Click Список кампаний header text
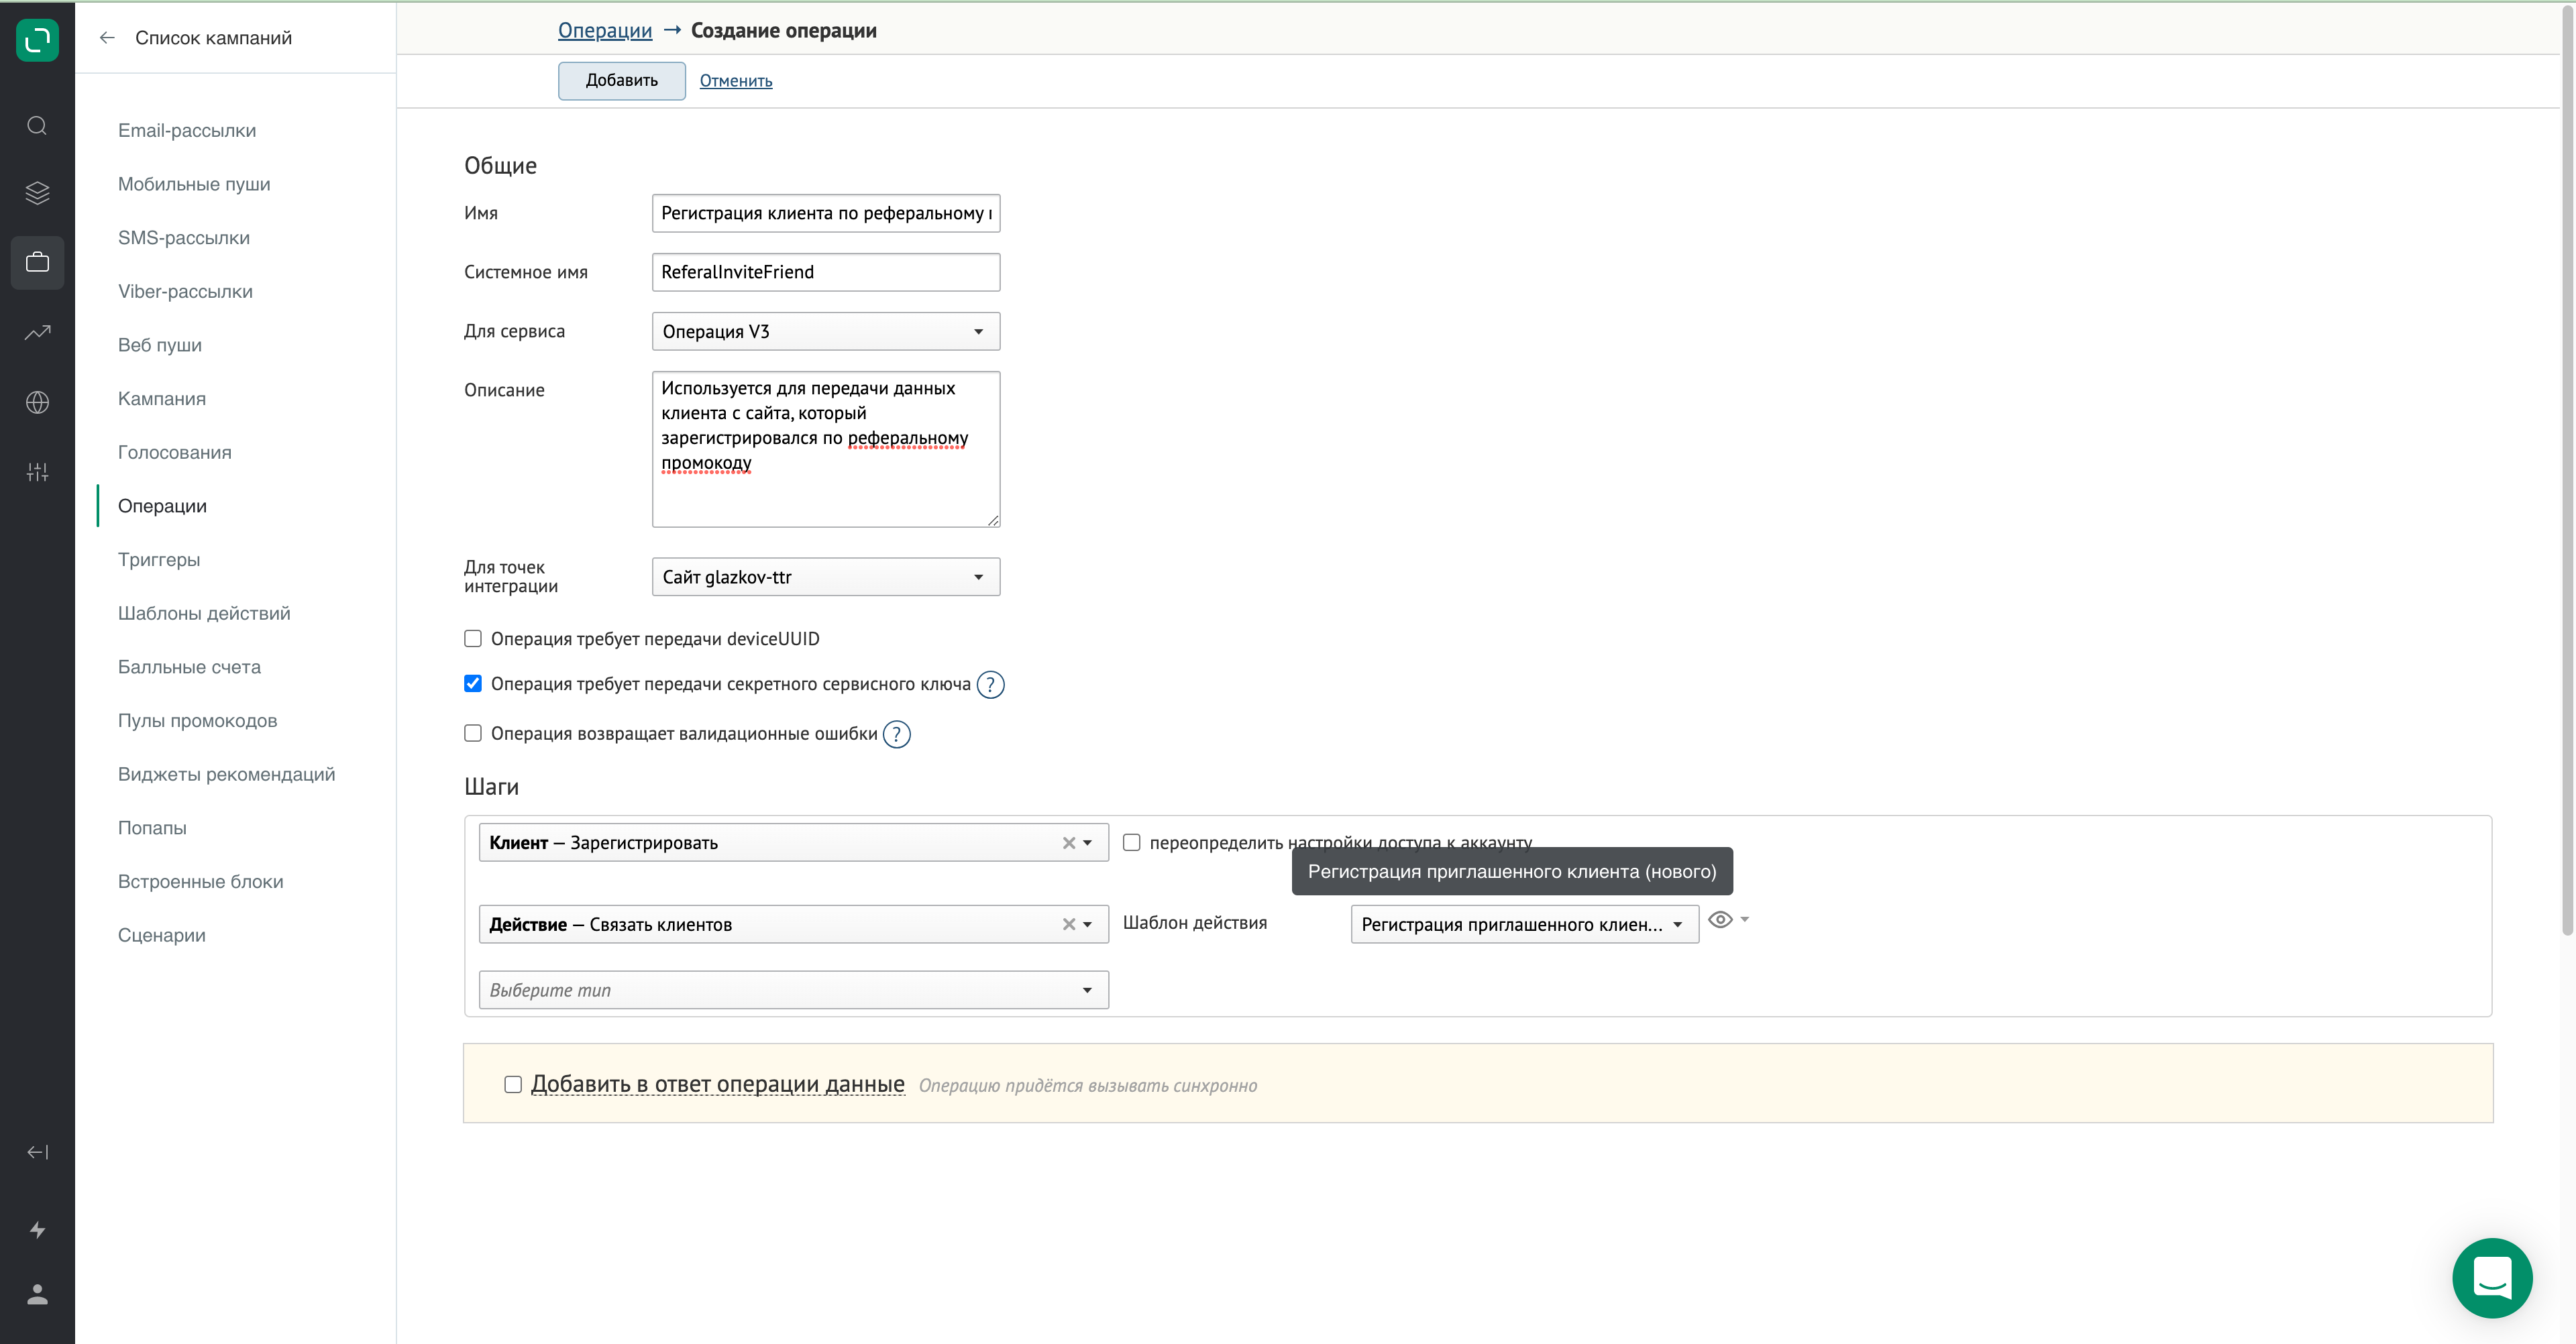Image resolution: width=2576 pixels, height=1344 pixels. pos(213,38)
